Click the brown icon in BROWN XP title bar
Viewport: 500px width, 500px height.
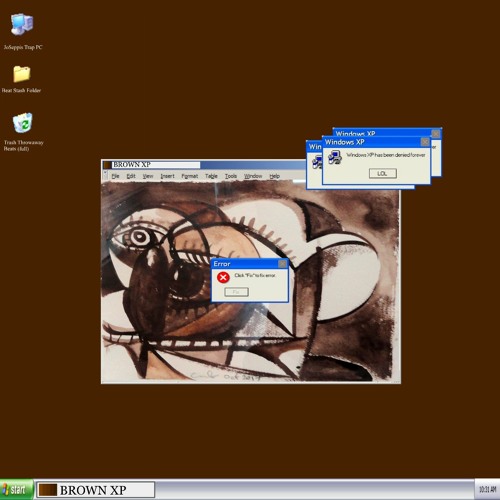click(107, 165)
